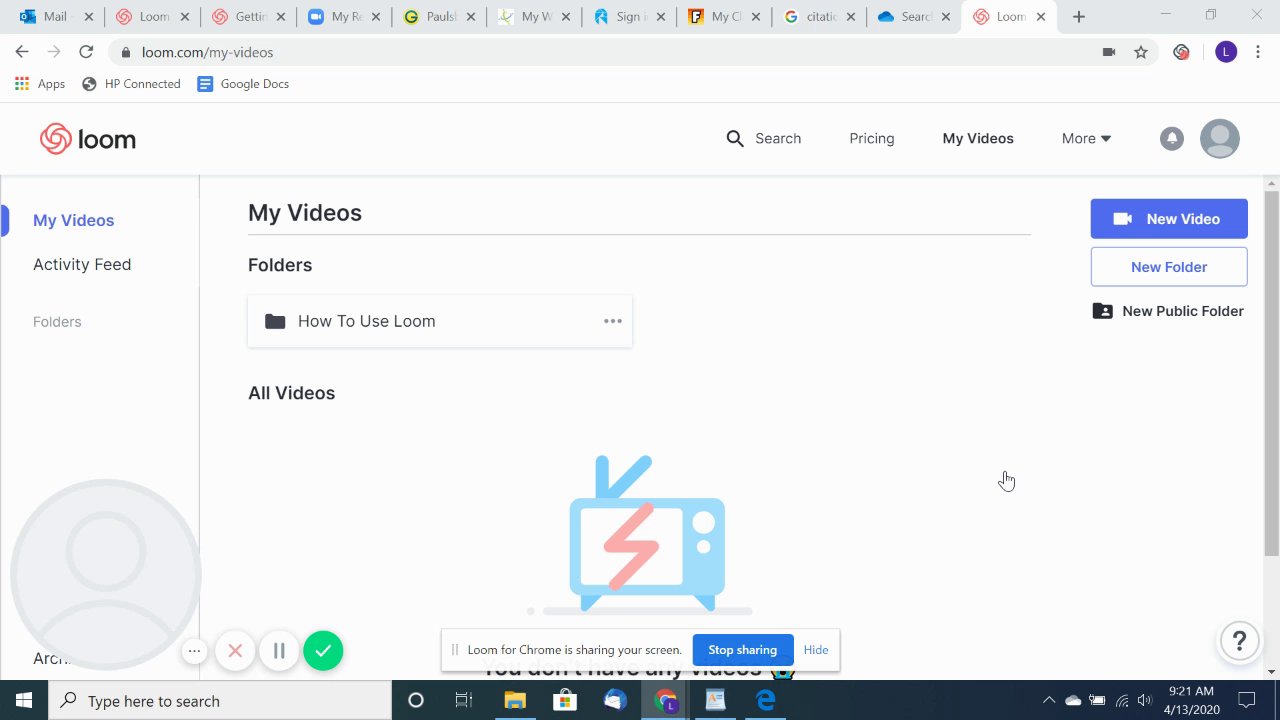The width and height of the screenshot is (1280, 720).
Task: Open the How To Use Loom folder
Action: pyautogui.click(x=440, y=321)
